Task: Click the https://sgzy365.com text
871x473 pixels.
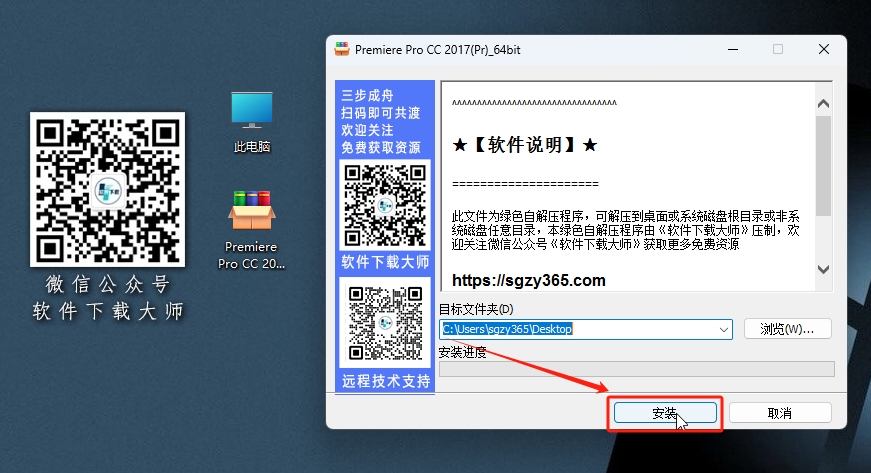Action: (x=528, y=280)
